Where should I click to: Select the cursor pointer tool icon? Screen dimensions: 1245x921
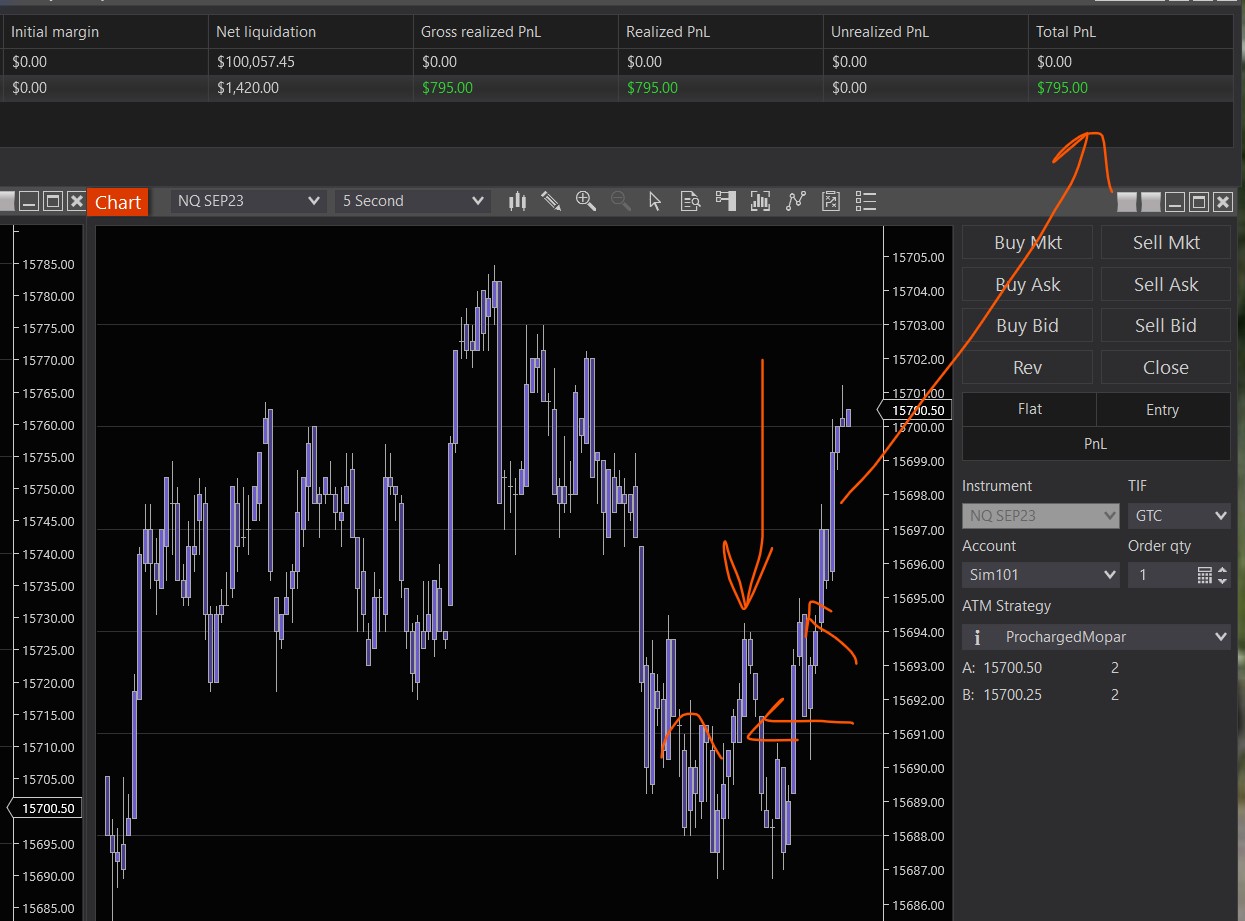[655, 201]
